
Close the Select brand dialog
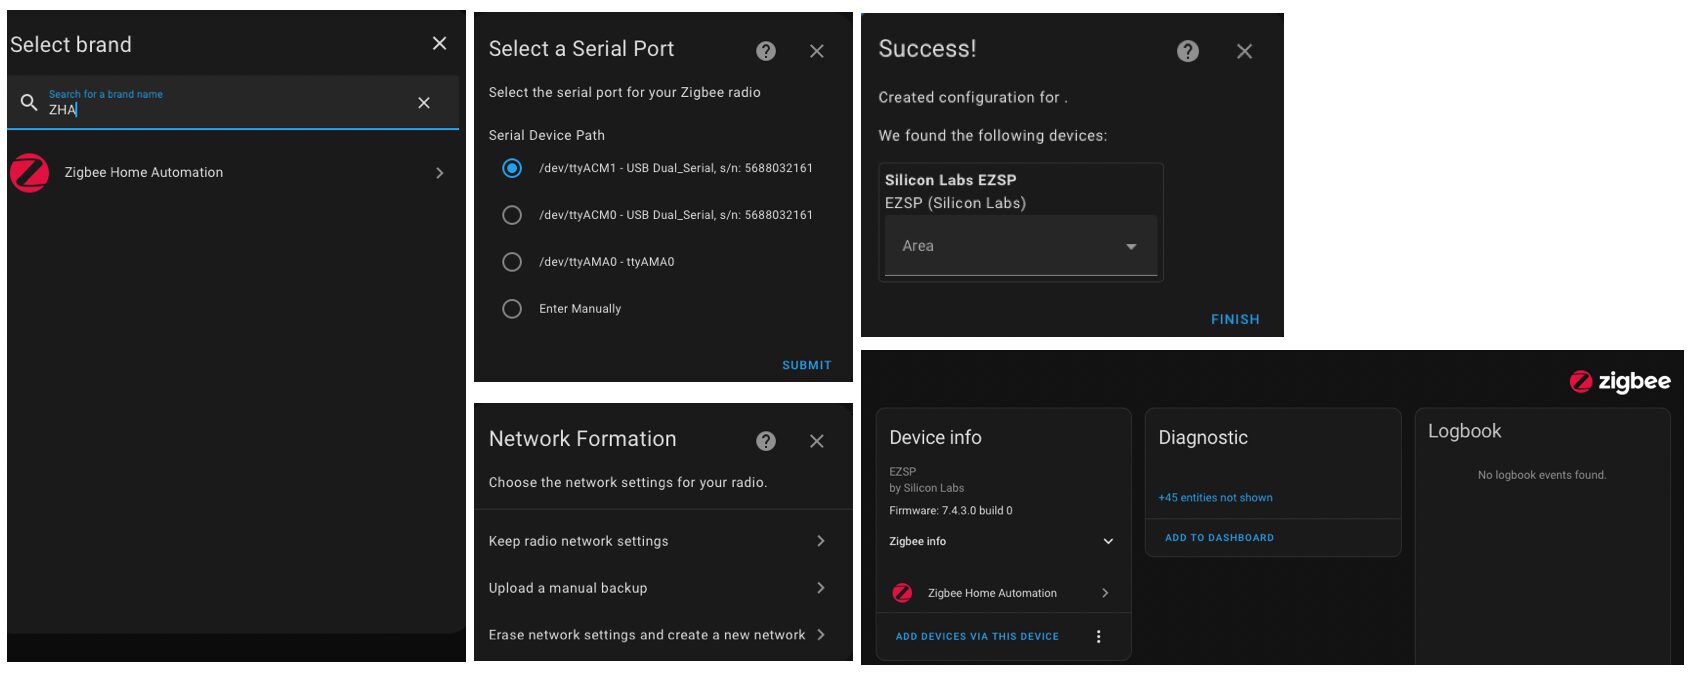(x=439, y=43)
